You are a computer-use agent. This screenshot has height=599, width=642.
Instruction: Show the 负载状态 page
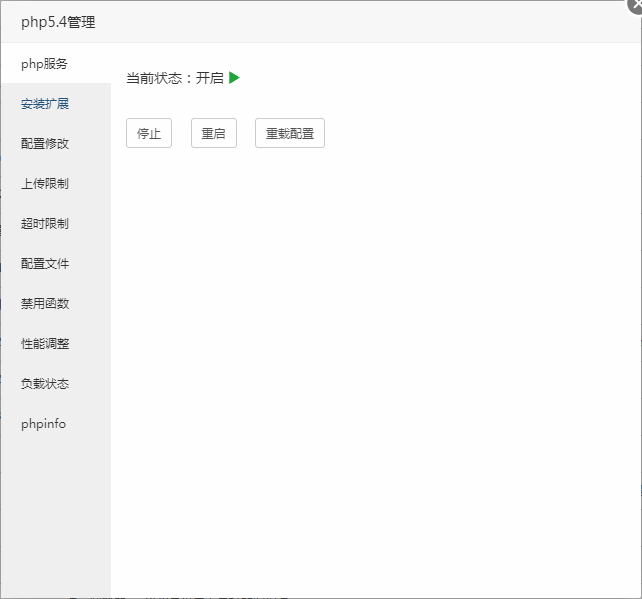pos(45,384)
